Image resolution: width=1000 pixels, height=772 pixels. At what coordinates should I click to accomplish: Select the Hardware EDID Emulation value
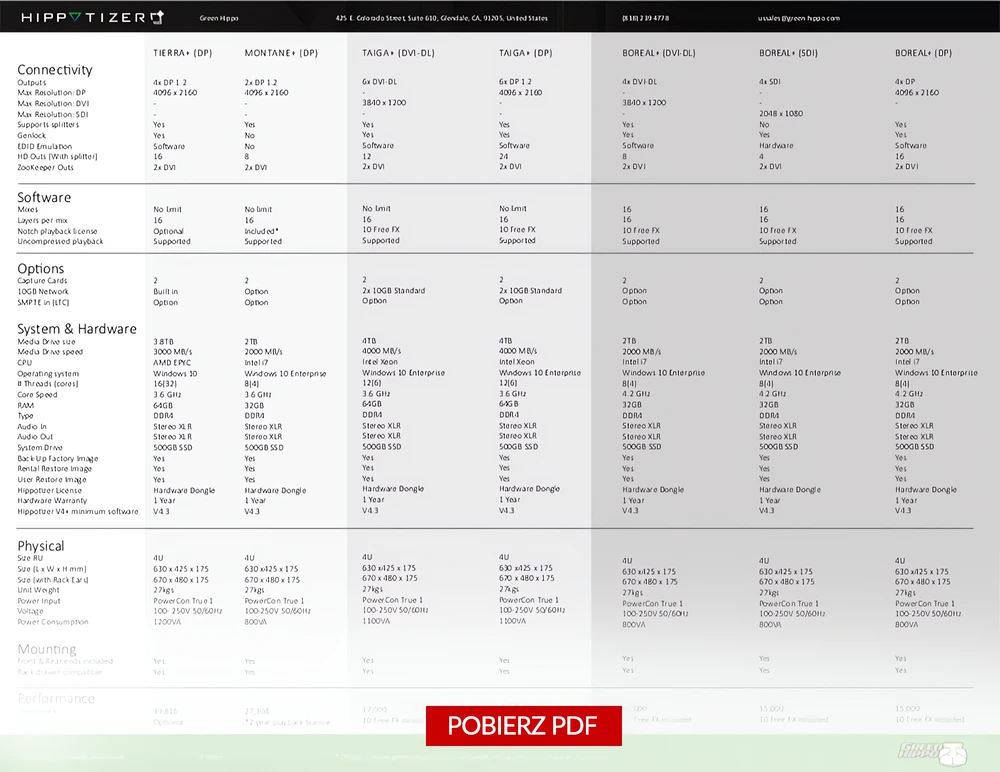tap(776, 145)
